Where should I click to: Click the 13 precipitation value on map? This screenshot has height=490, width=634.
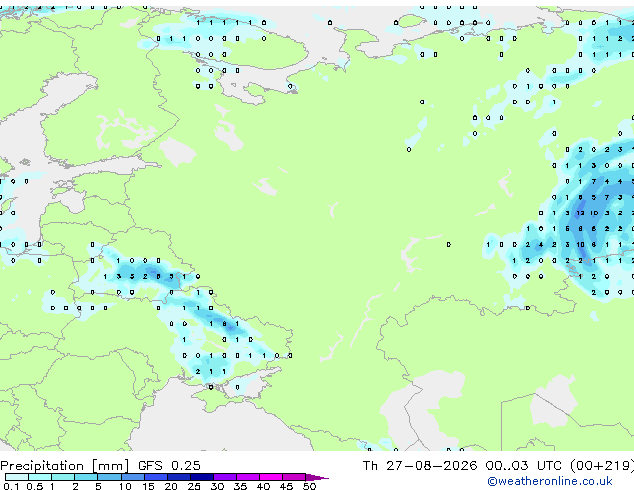point(580,213)
